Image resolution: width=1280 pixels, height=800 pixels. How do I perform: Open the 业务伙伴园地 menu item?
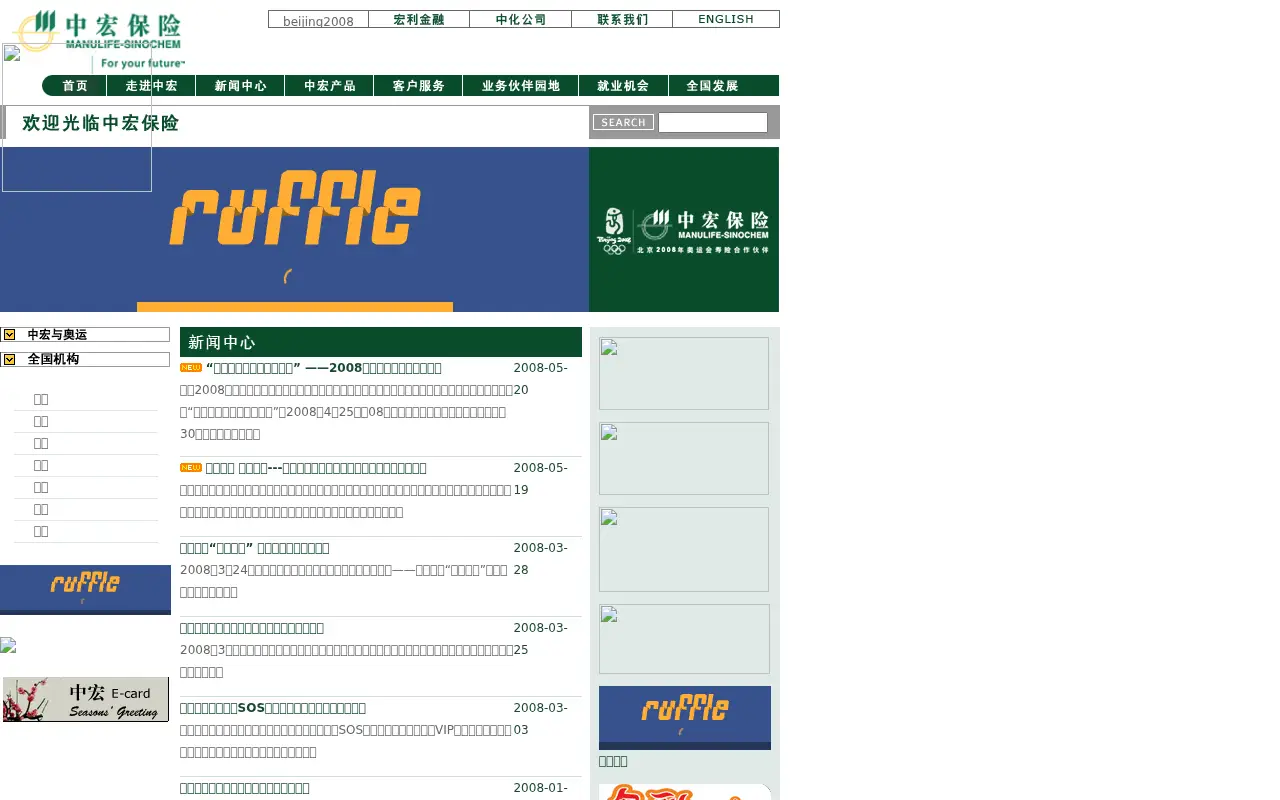(x=520, y=86)
